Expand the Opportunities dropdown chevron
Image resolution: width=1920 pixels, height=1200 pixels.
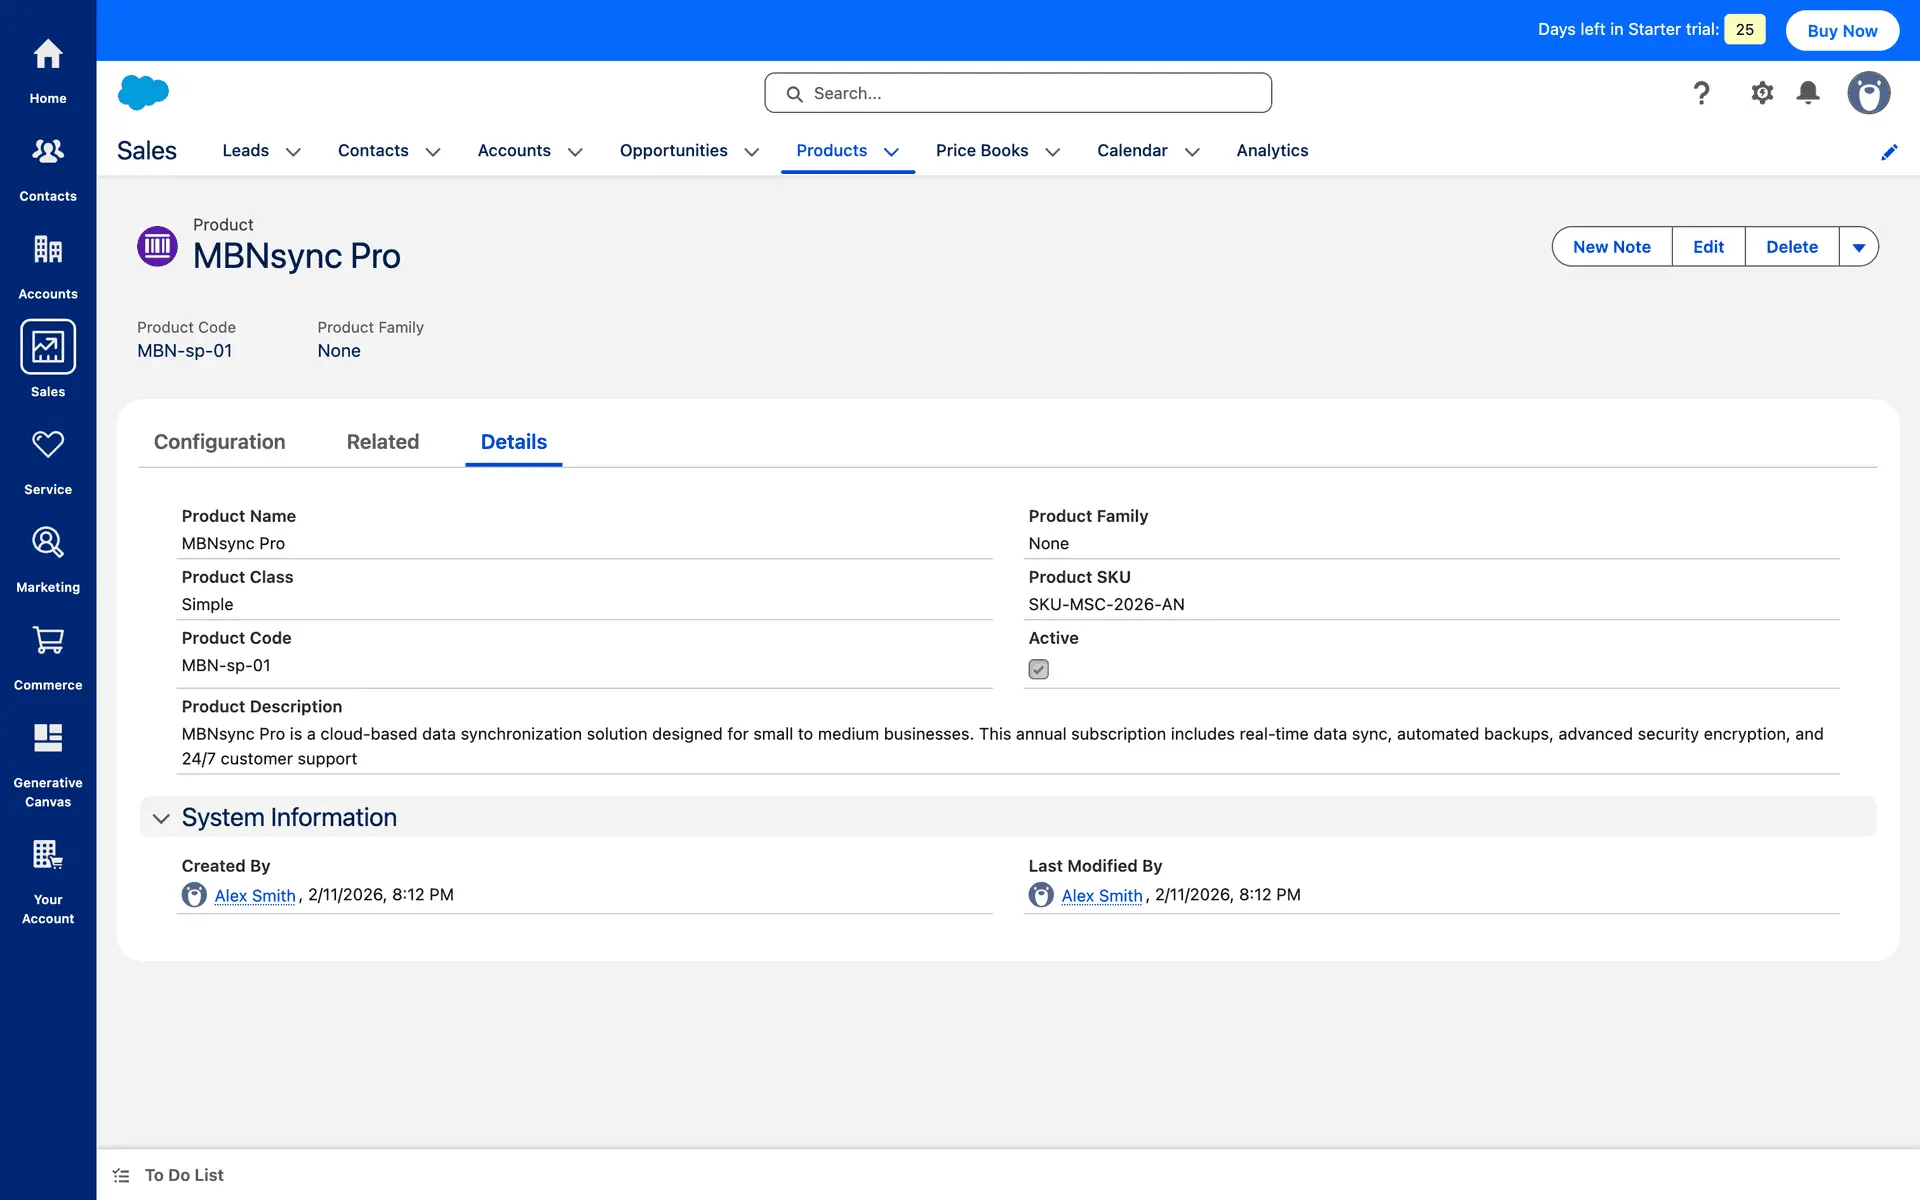pos(752,152)
